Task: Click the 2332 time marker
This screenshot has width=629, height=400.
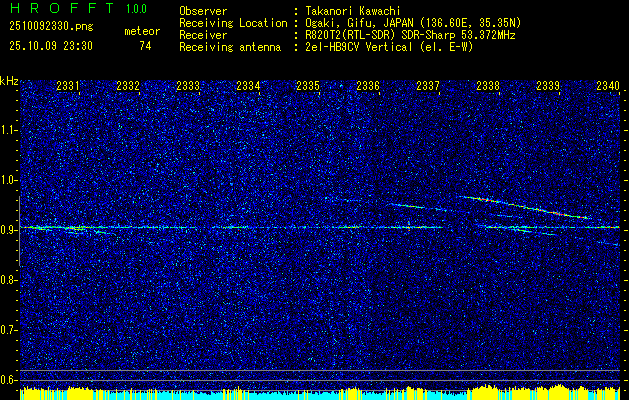Action: coord(128,85)
